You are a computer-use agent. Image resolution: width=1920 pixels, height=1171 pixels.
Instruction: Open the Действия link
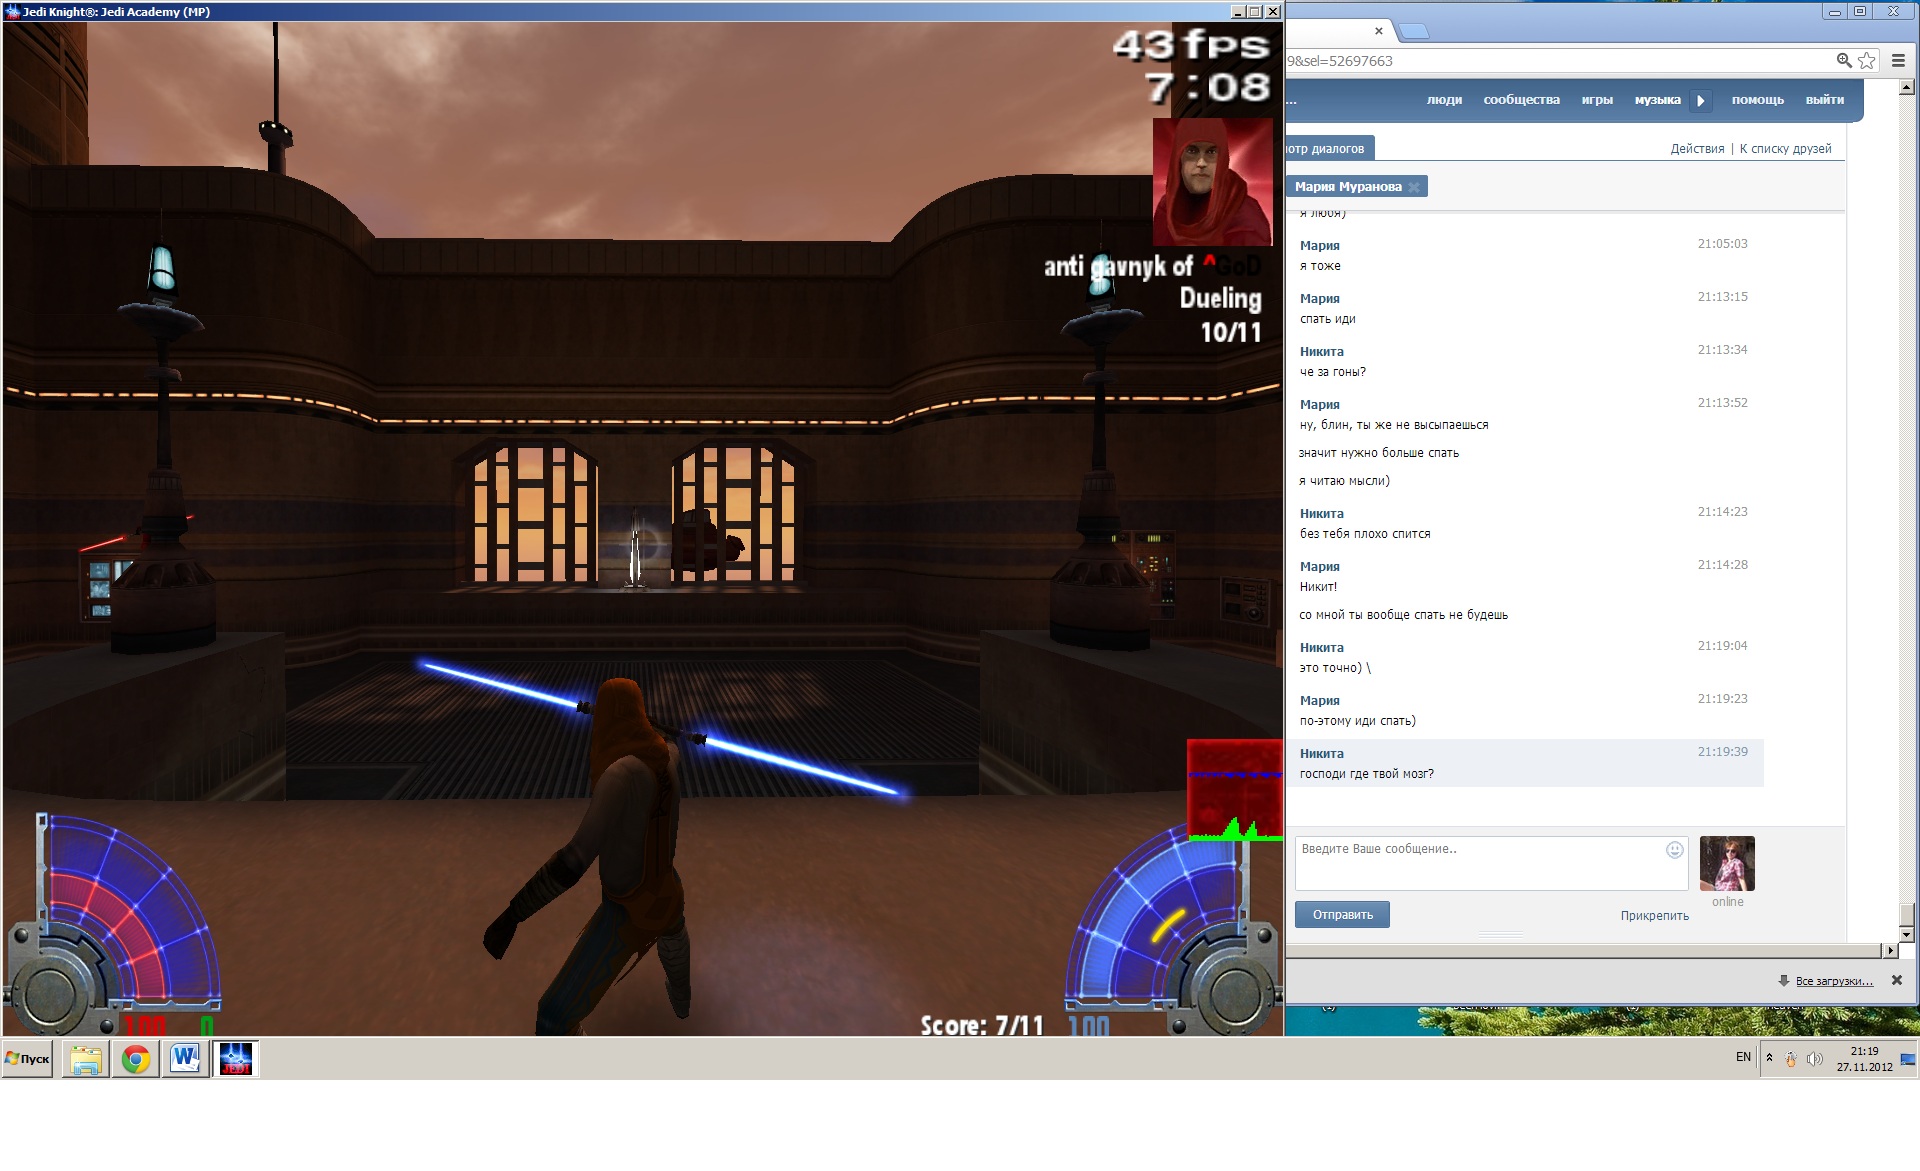pos(1697,149)
